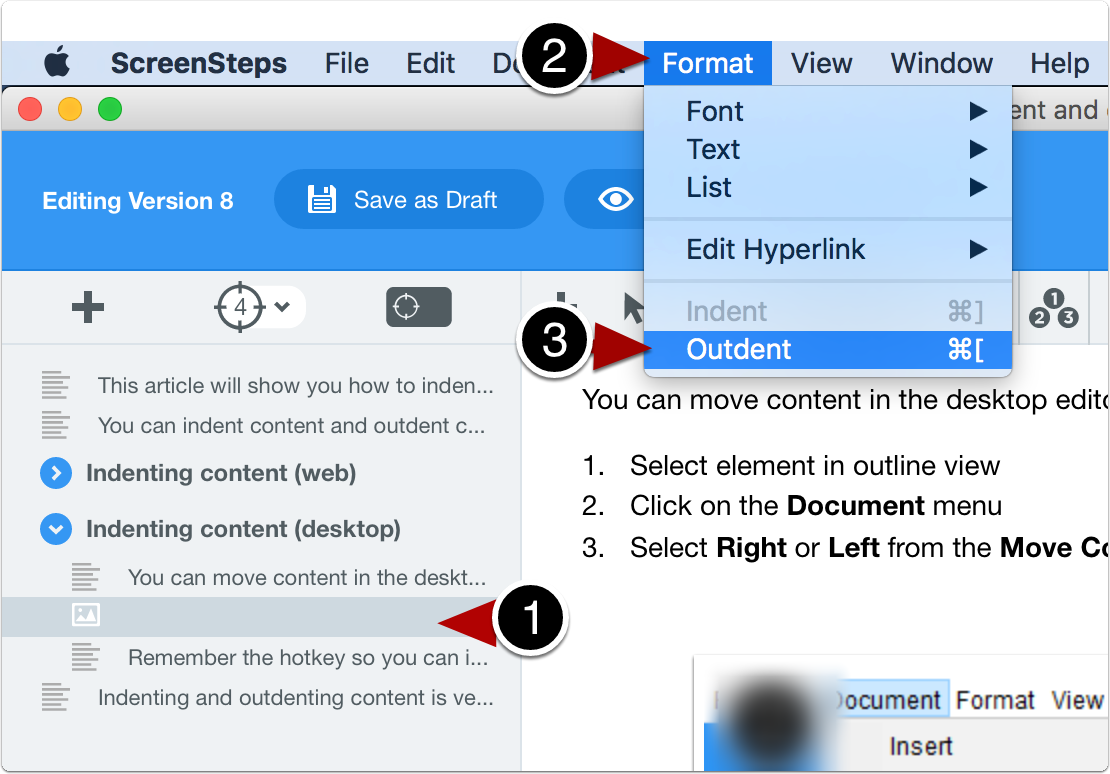Select the numbered sequence annotation tool
This screenshot has height=774, width=1110.
[x=1053, y=309]
